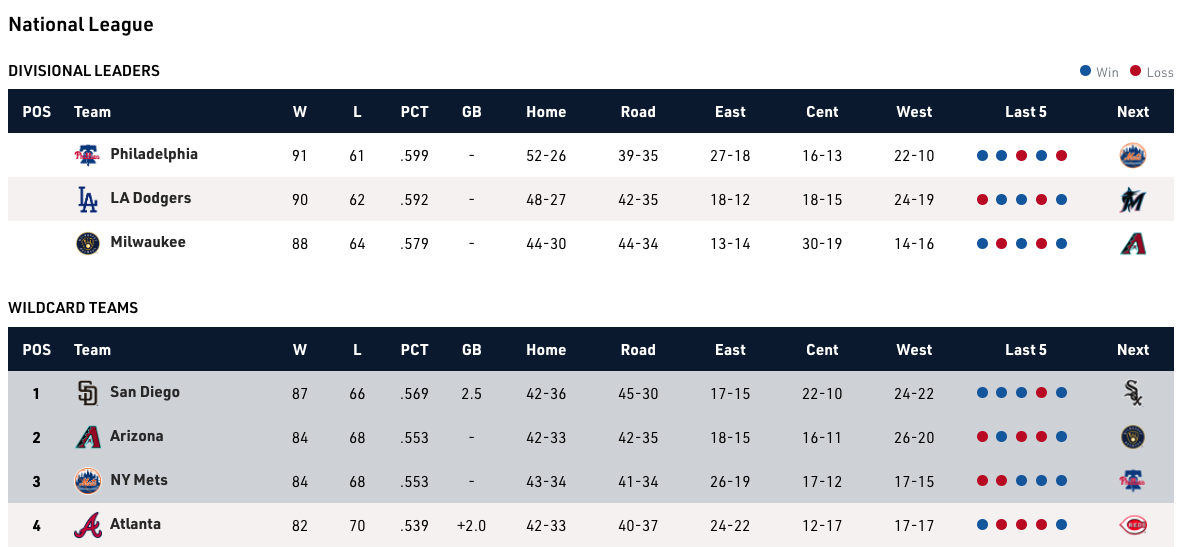The image size is (1184, 547).
Task: Sort divisional leaders by PCT column
Action: click(414, 112)
